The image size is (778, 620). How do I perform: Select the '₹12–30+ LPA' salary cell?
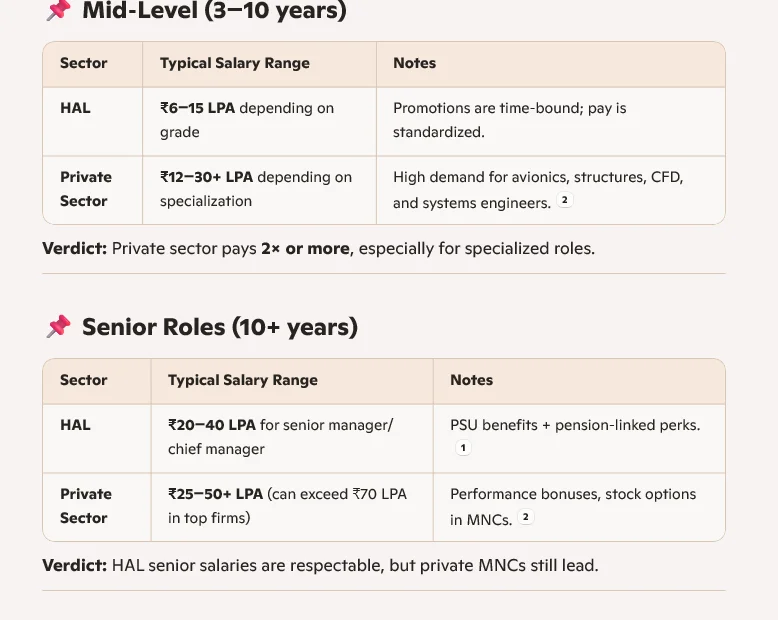(256, 189)
